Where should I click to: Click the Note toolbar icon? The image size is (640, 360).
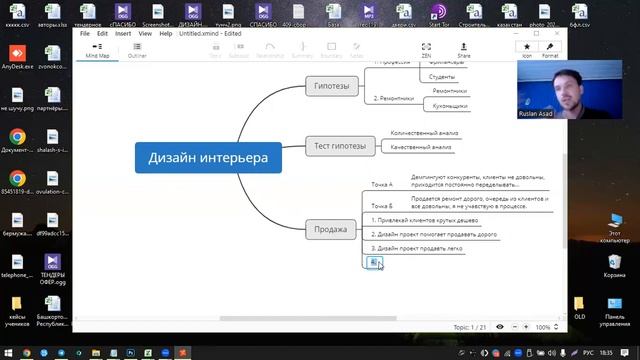point(356,51)
